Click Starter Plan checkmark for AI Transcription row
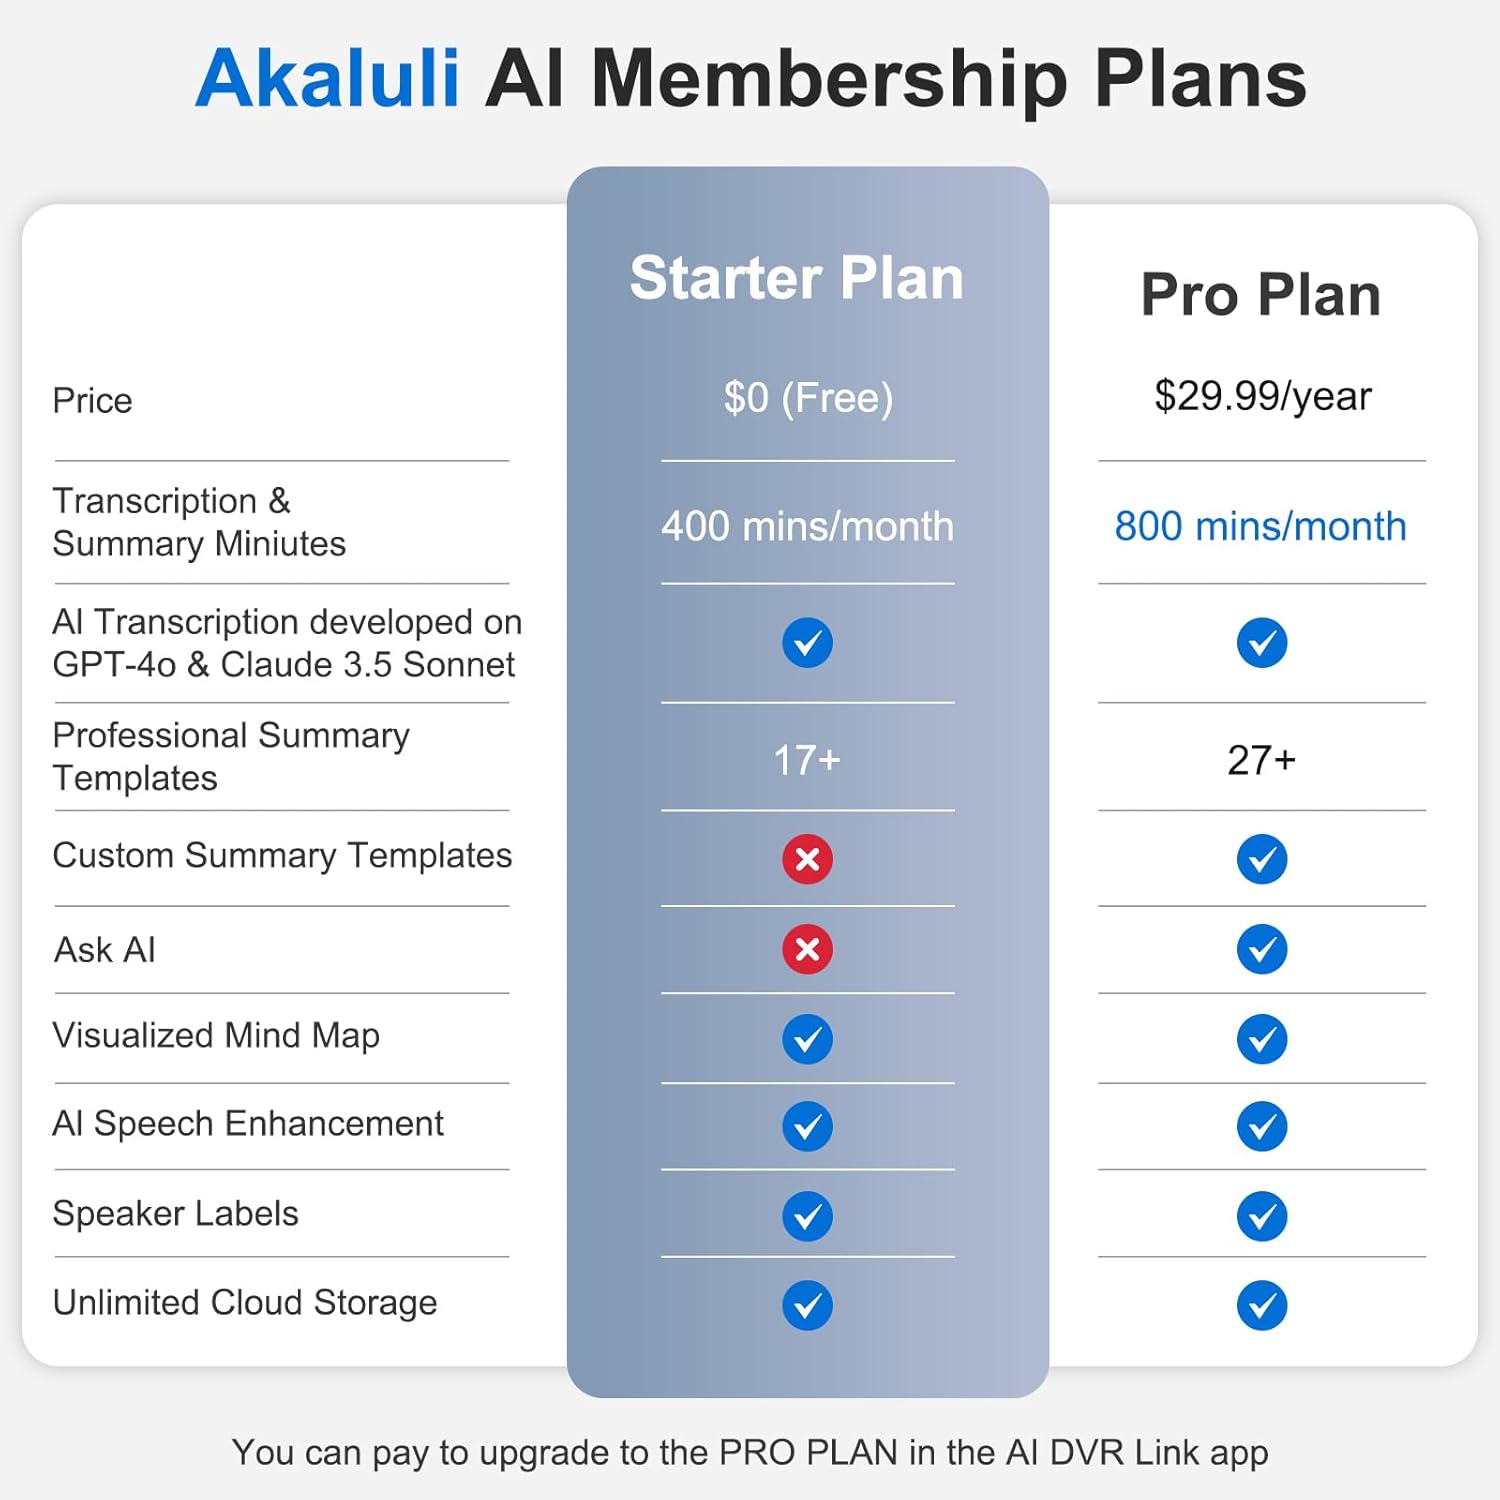The height and width of the screenshot is (1500, 1500). point(807,642)
